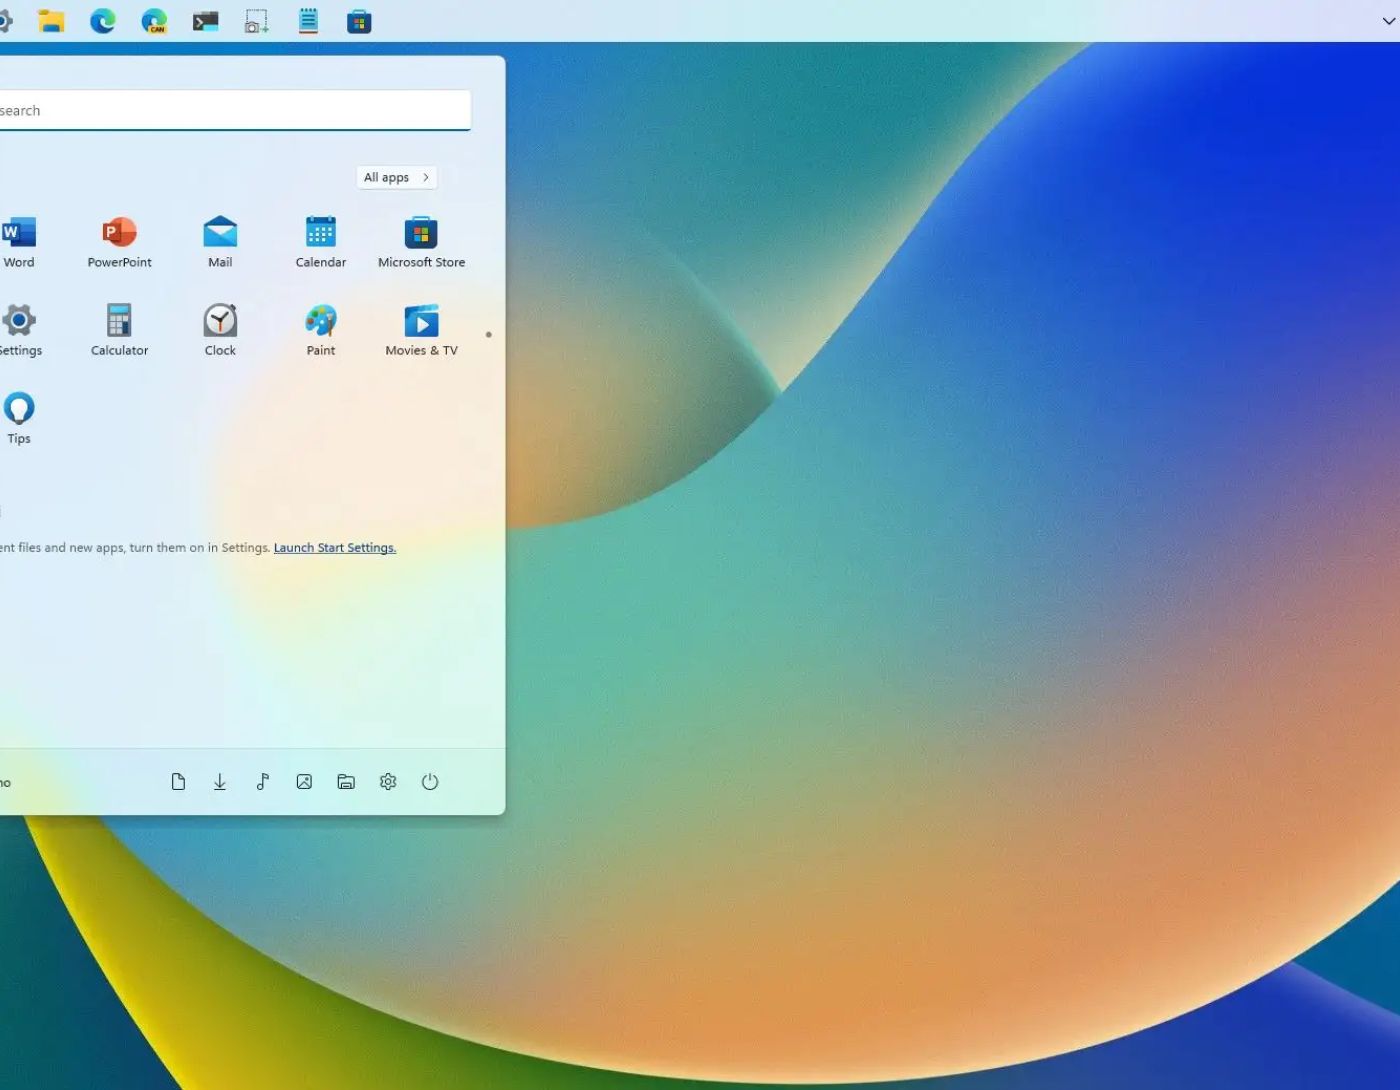Open File Explorer from Start menu footer
This screenshot has width=1400, height=1090.
[346, 782]
